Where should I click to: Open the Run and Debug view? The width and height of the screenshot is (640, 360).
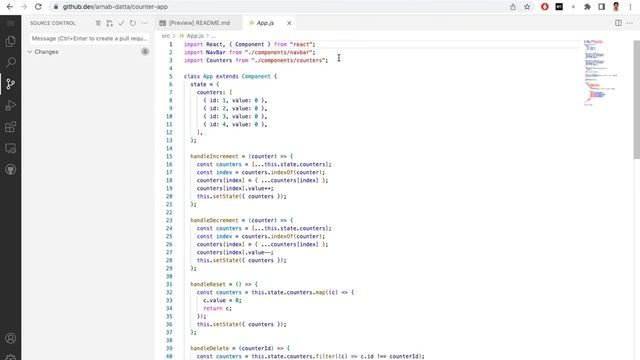(11, 105)
